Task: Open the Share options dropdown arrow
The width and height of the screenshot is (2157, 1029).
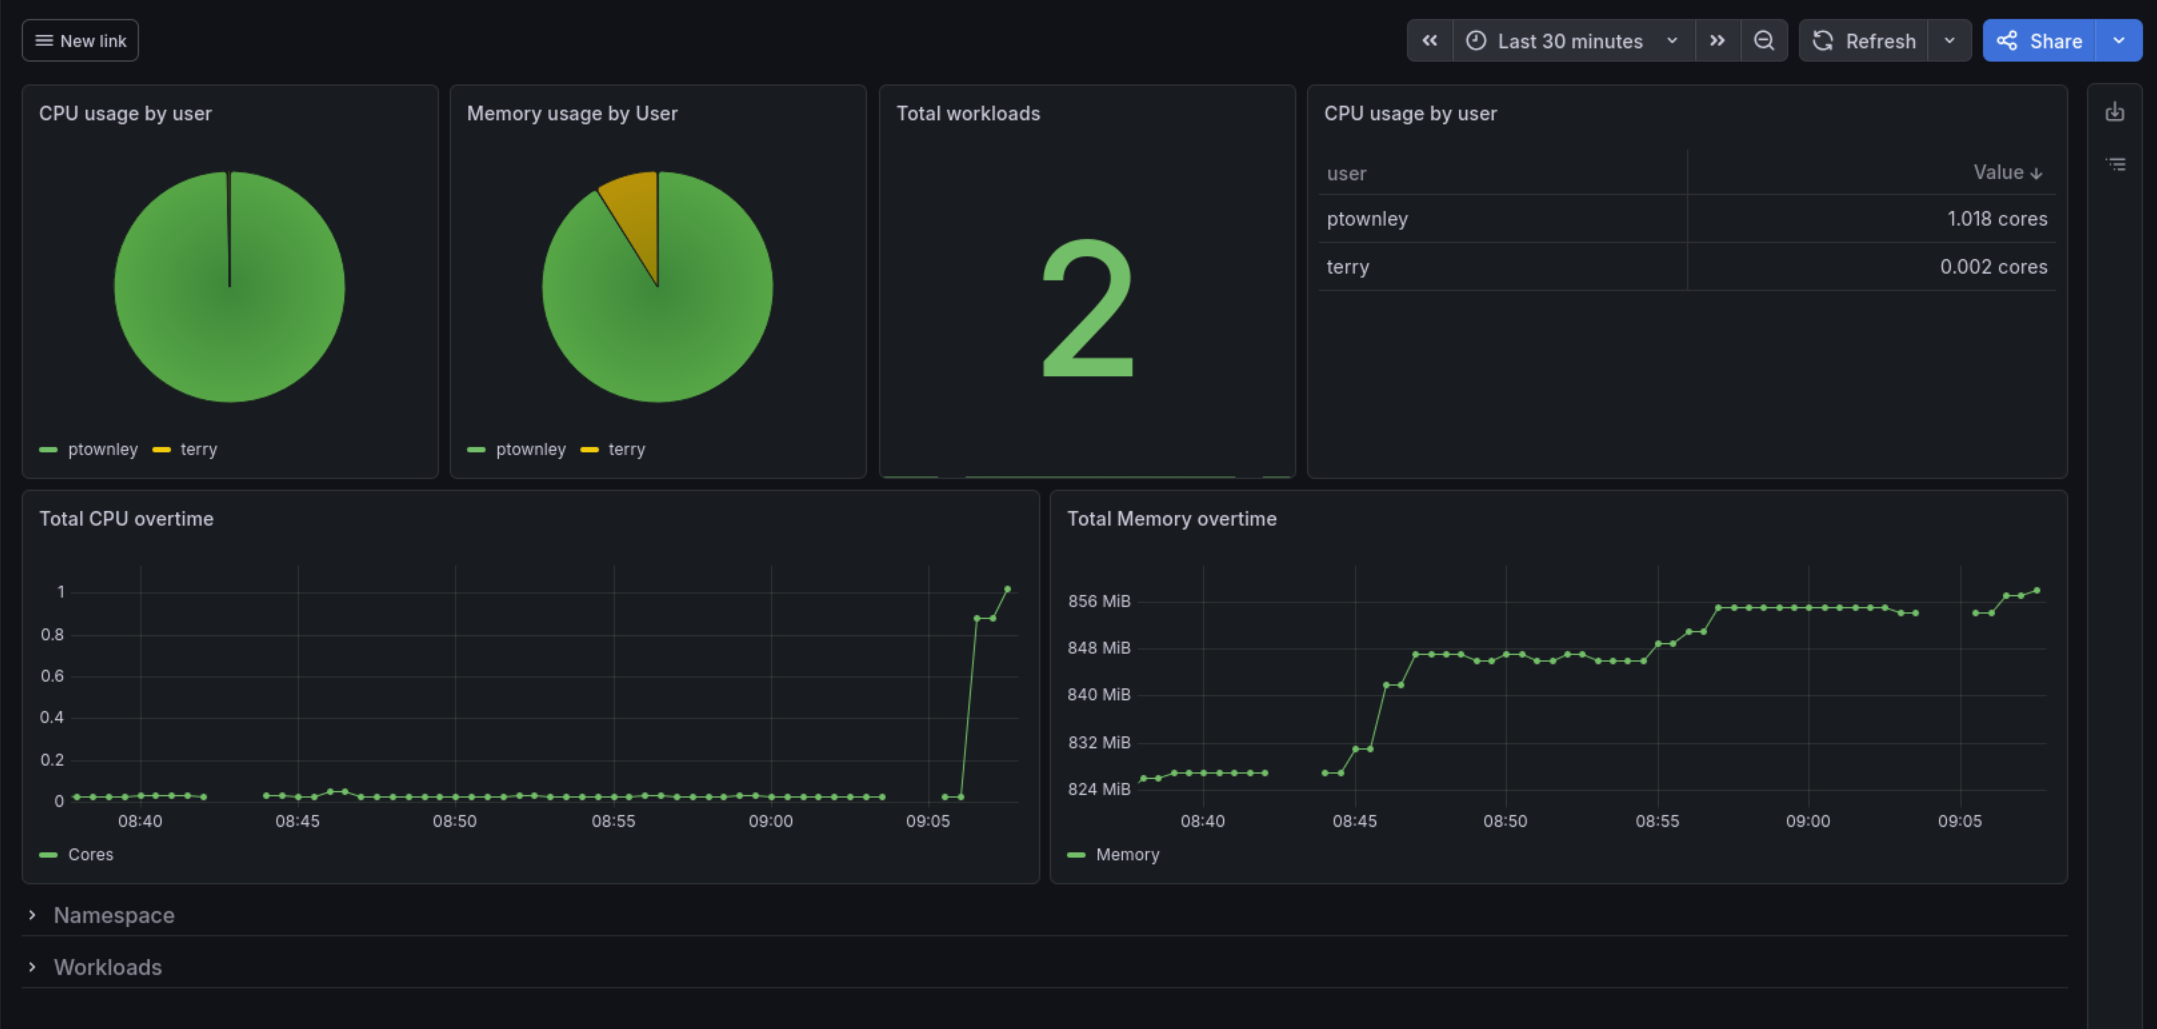Action: click(x=2119, y=41)
